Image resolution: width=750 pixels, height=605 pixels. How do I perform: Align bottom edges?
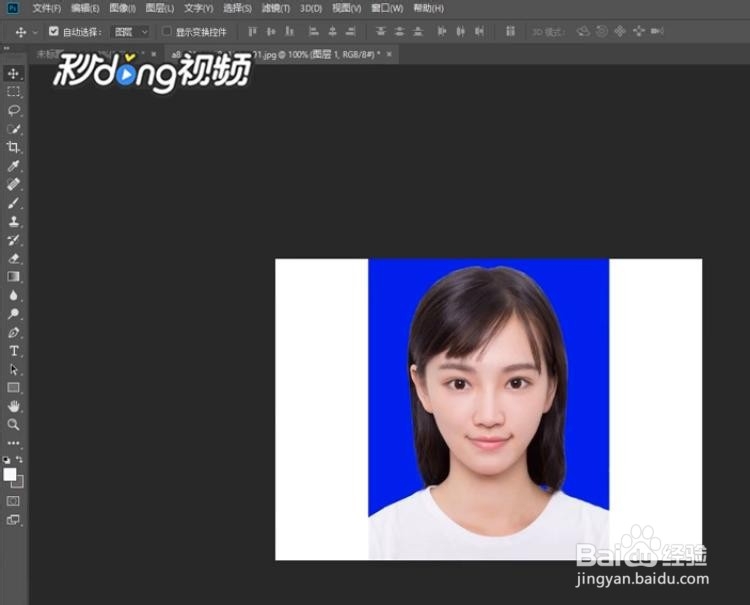coord(289,32)
